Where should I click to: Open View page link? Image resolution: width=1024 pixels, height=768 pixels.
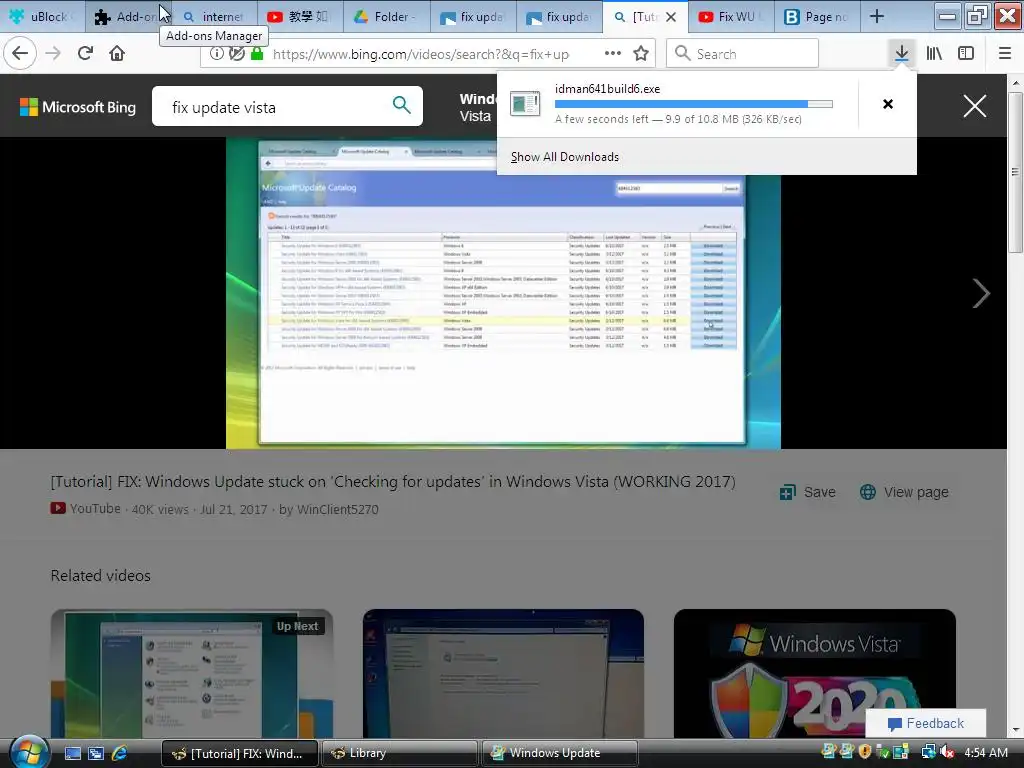(904, 492)
